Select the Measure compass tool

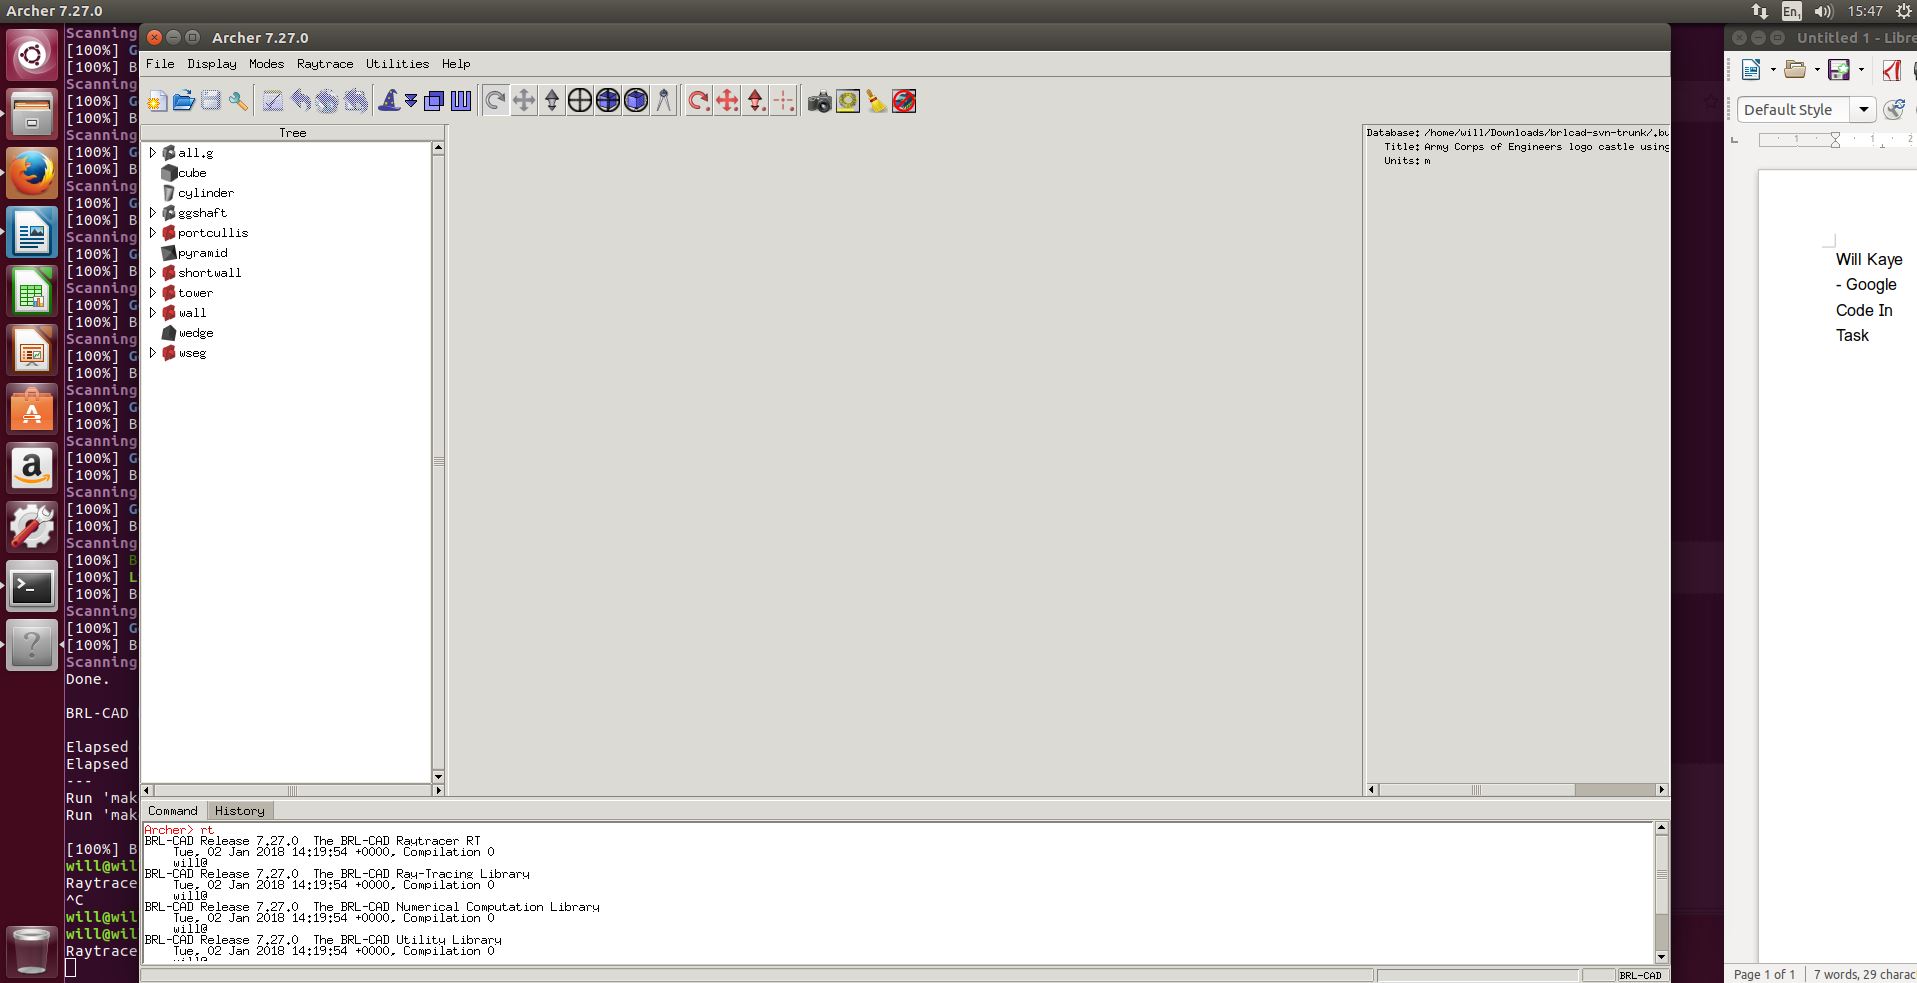(663, 101)
